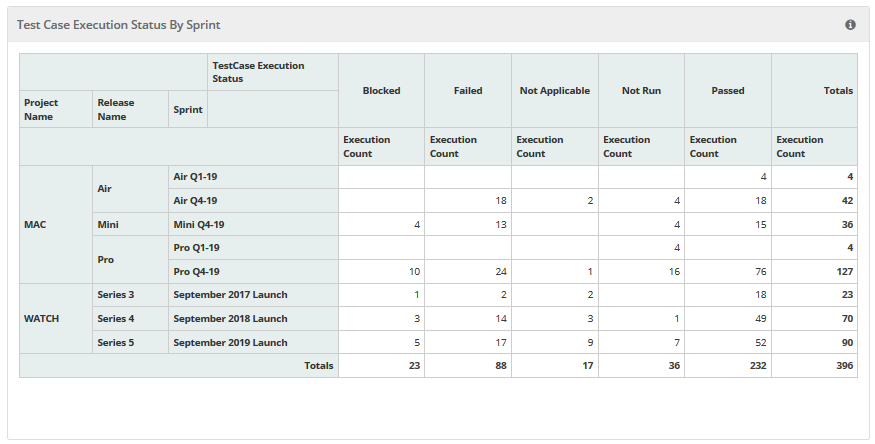
Task: Click the widget title Test Case Execution Status By Sprint
Action: coord(118,25)
